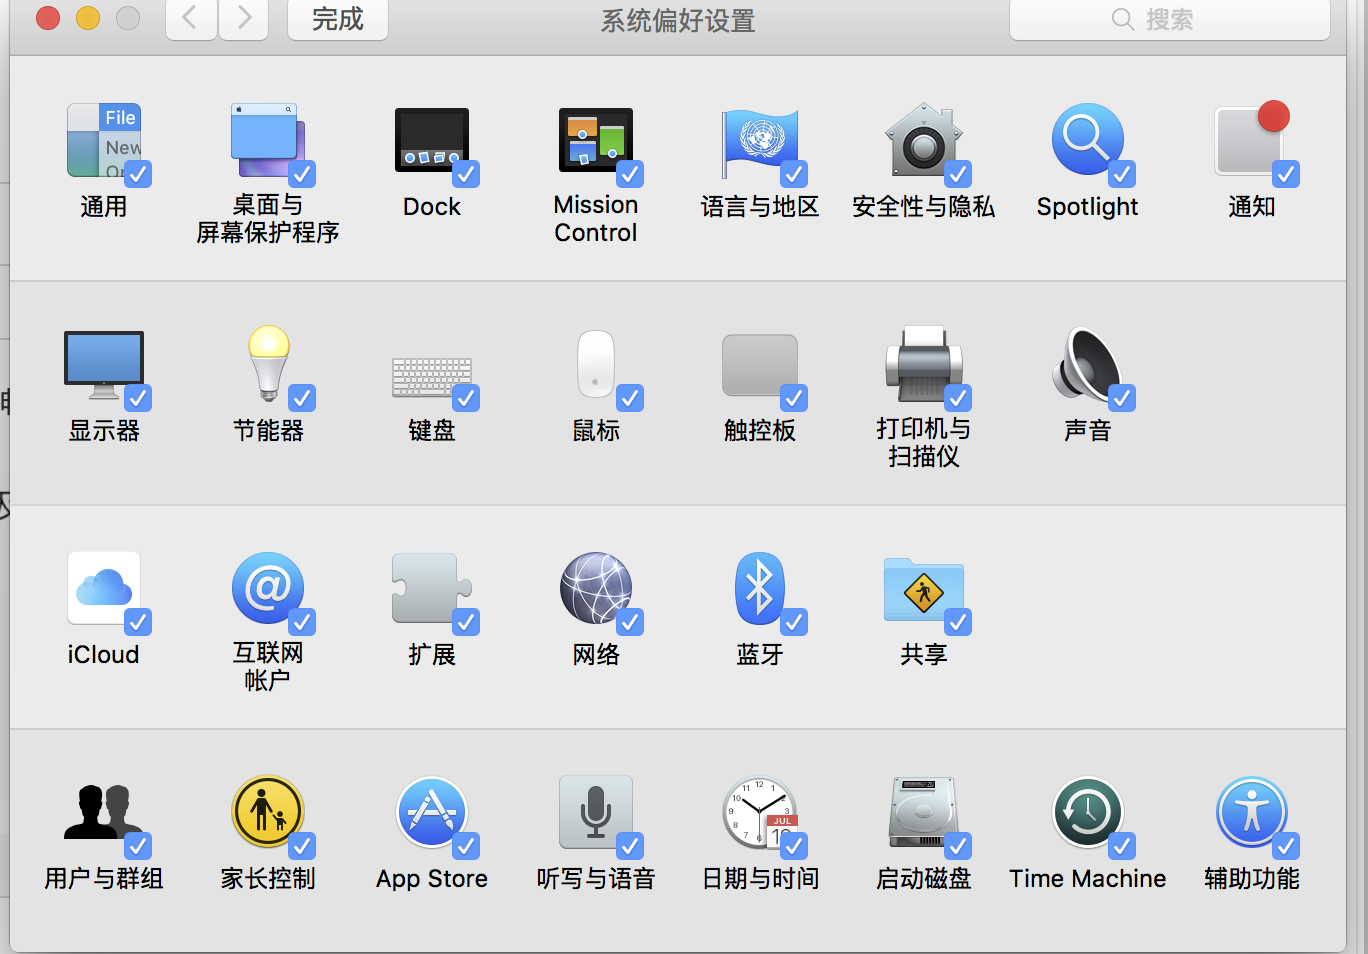Open the Bluetooth (蓝牙) icon
Viewport: 1368px width, 954px height.
tap(758, 589)
